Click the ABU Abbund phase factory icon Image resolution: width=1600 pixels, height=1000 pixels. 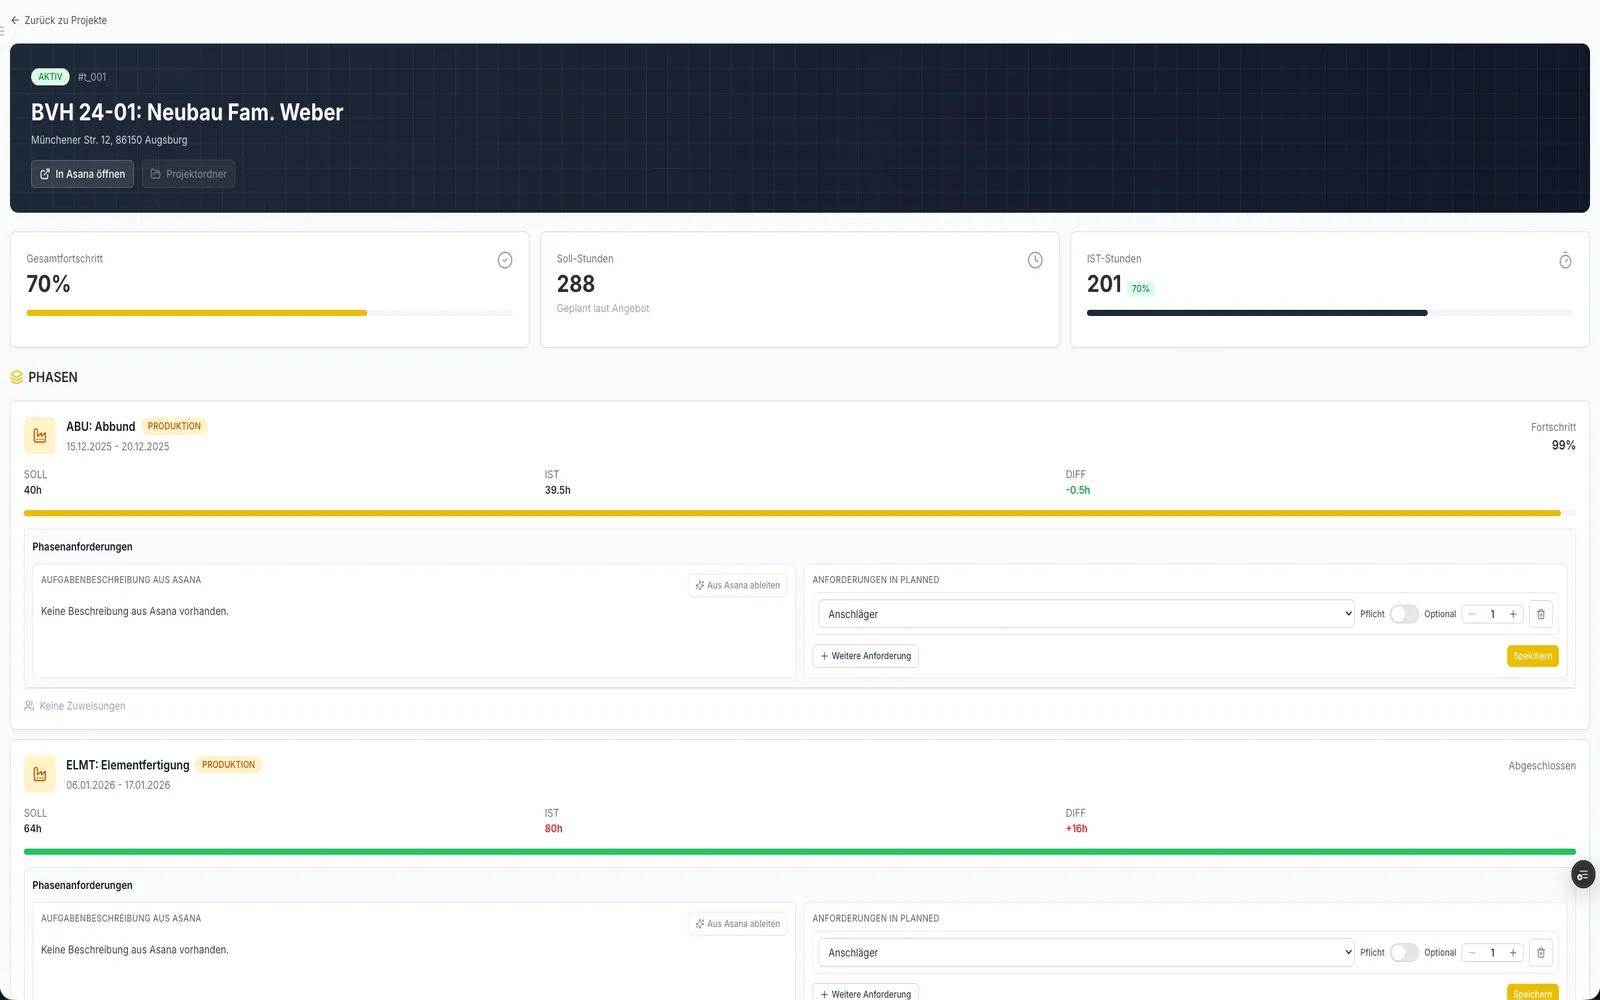[40, 436]
